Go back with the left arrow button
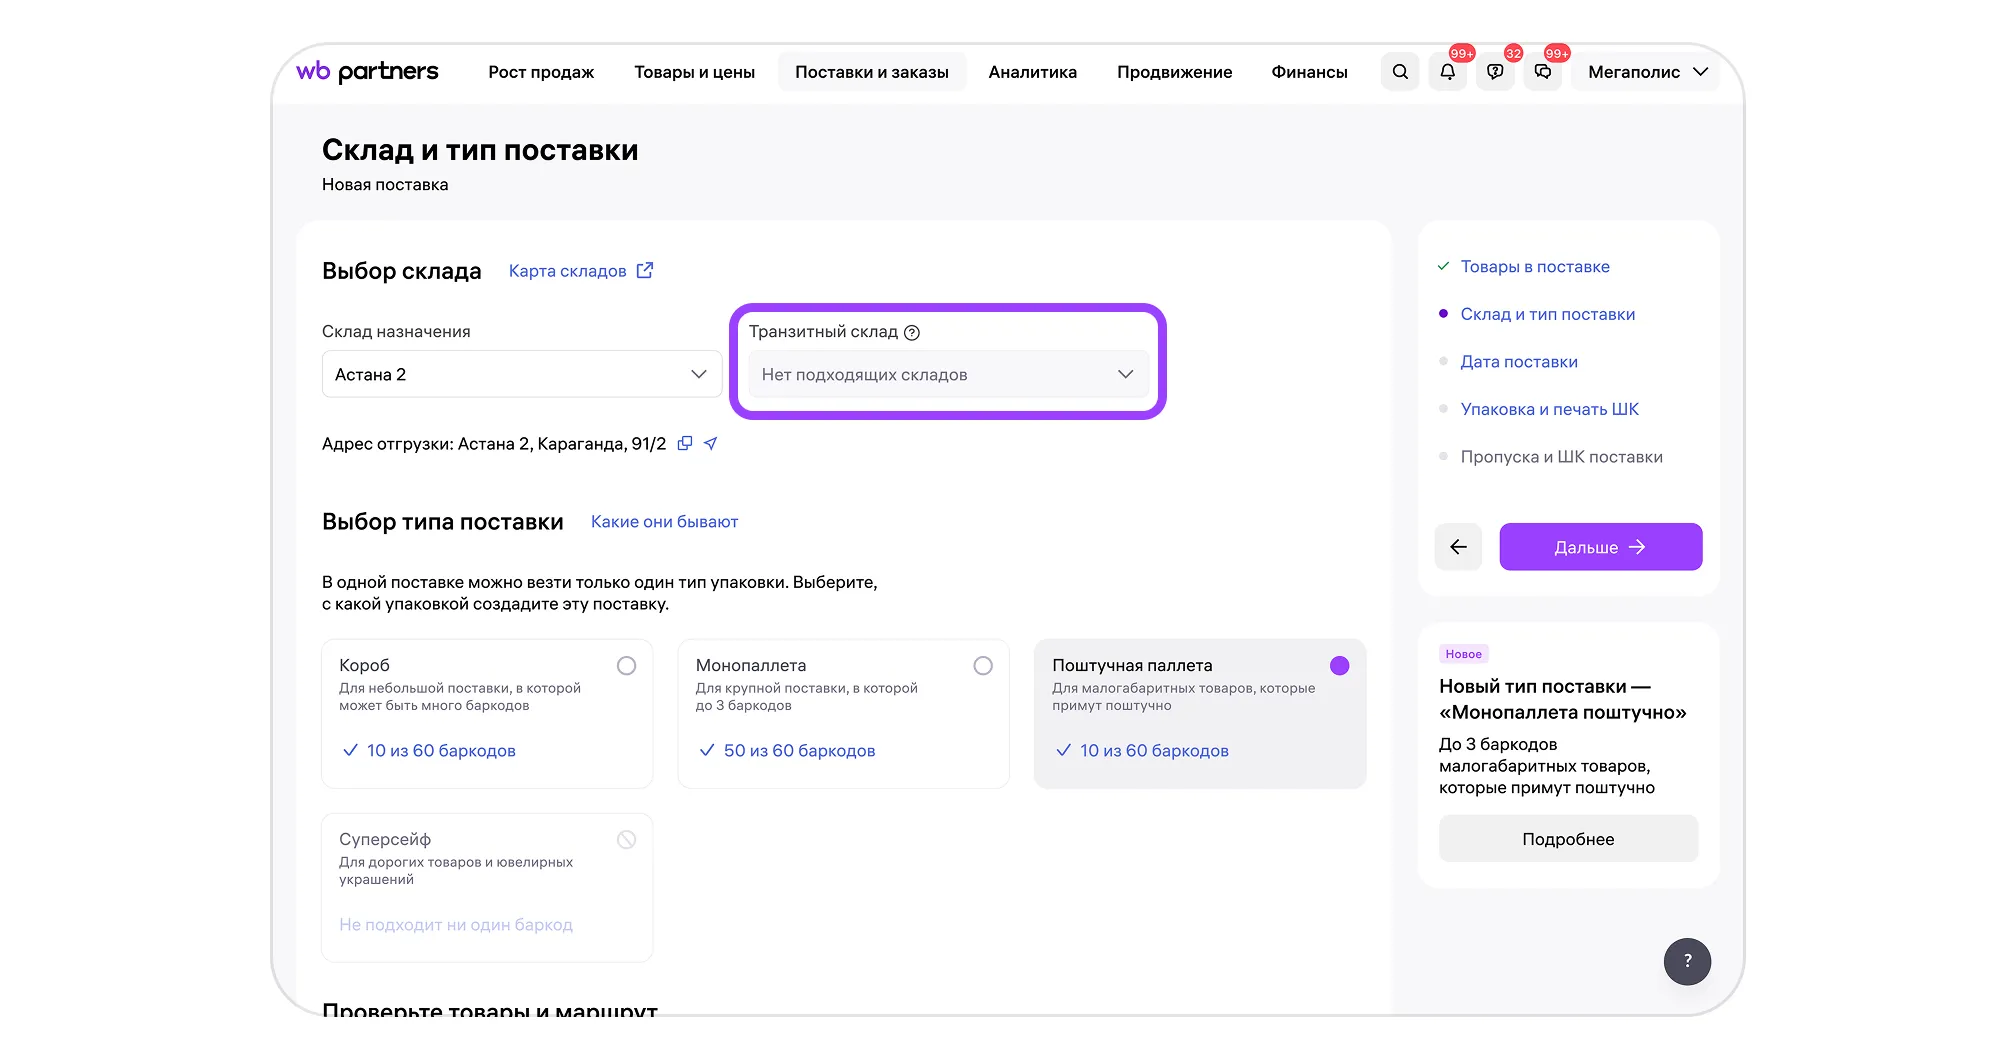 [x=1458, y=547]
